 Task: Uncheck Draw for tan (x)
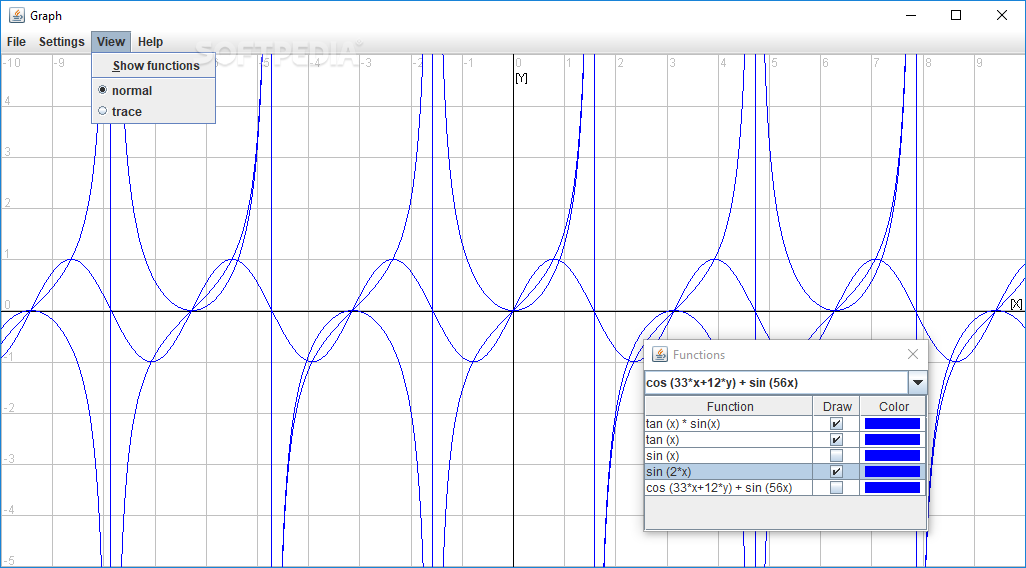[836, 440]
